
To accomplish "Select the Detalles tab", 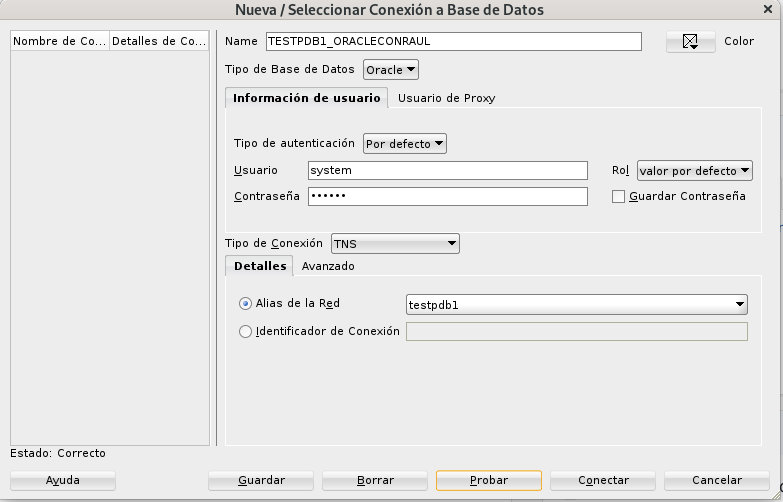I will pyautogui.click(x=260, y=266).
